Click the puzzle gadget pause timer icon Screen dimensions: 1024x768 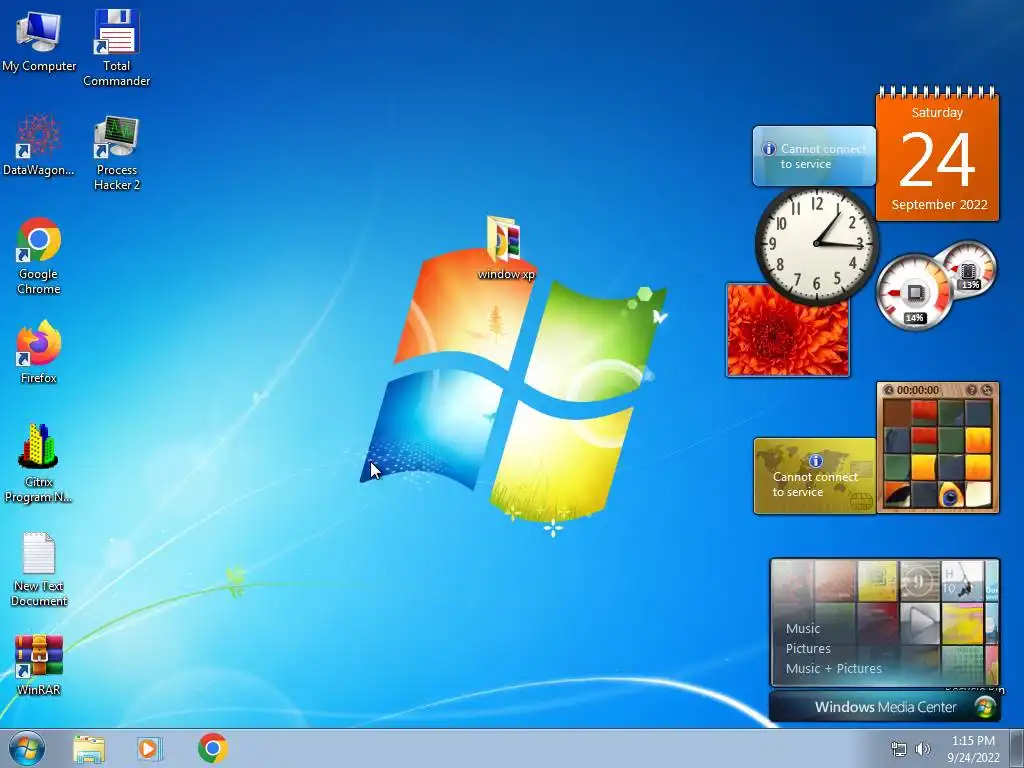(889, 390)
